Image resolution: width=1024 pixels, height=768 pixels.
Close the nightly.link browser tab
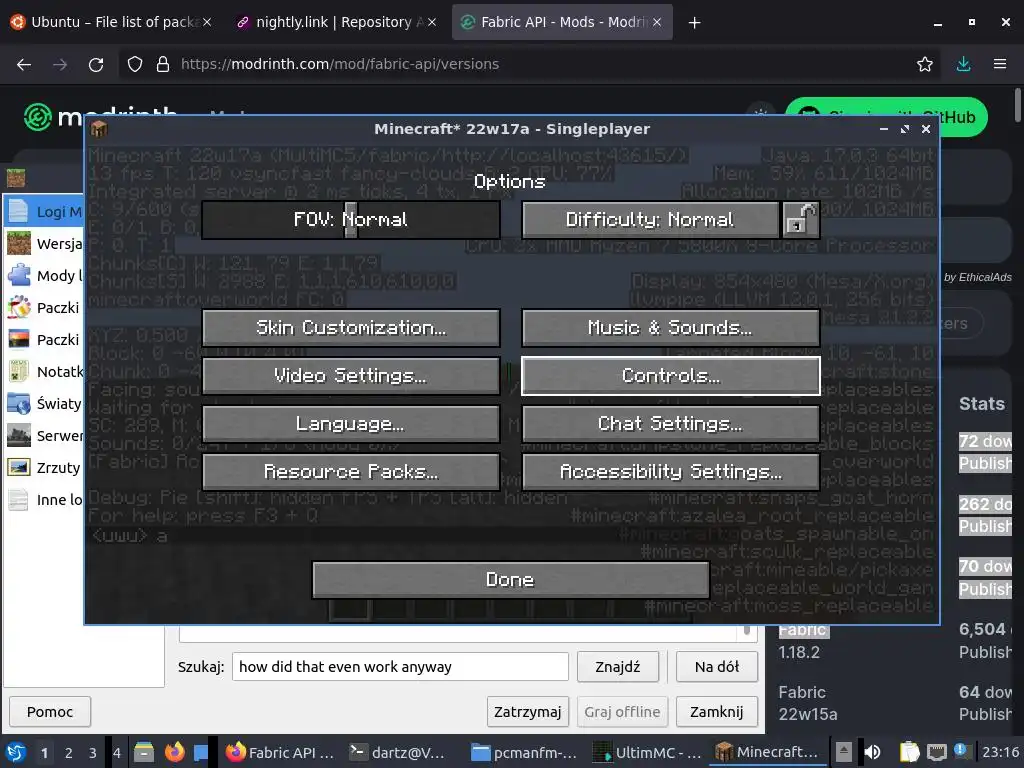(x=432, y=22)
